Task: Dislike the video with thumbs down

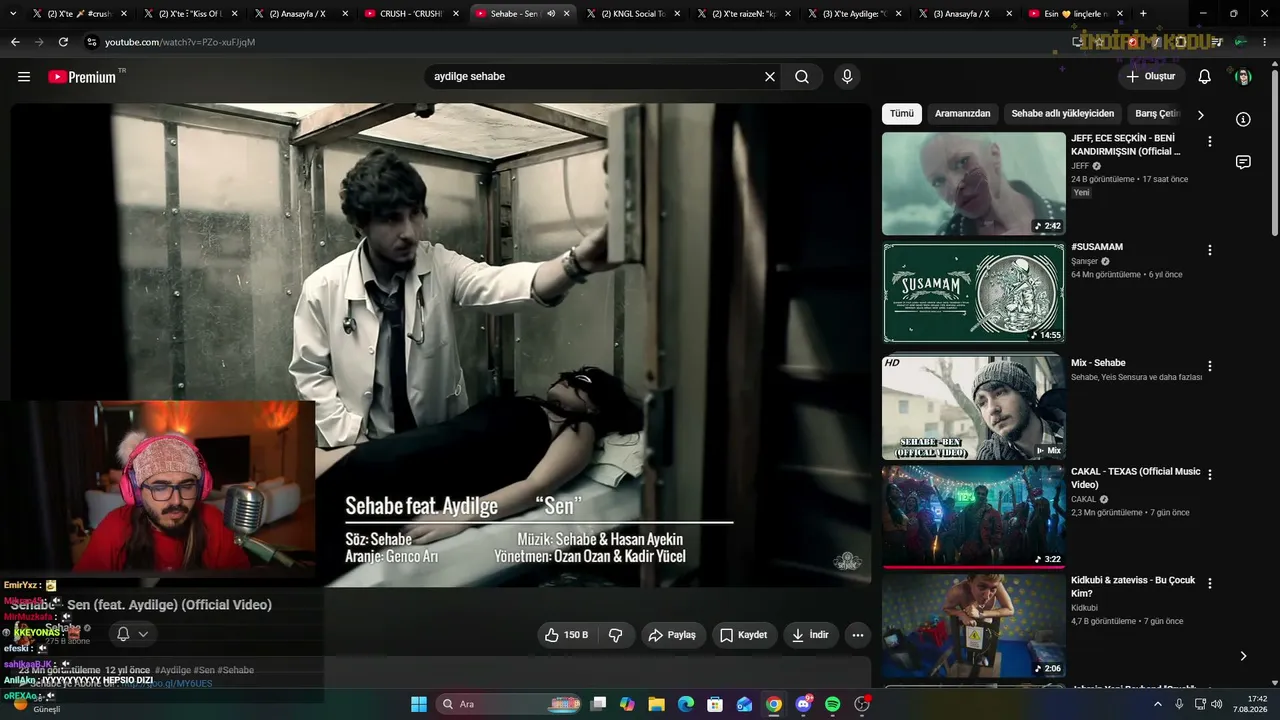Action: (616, 635)
